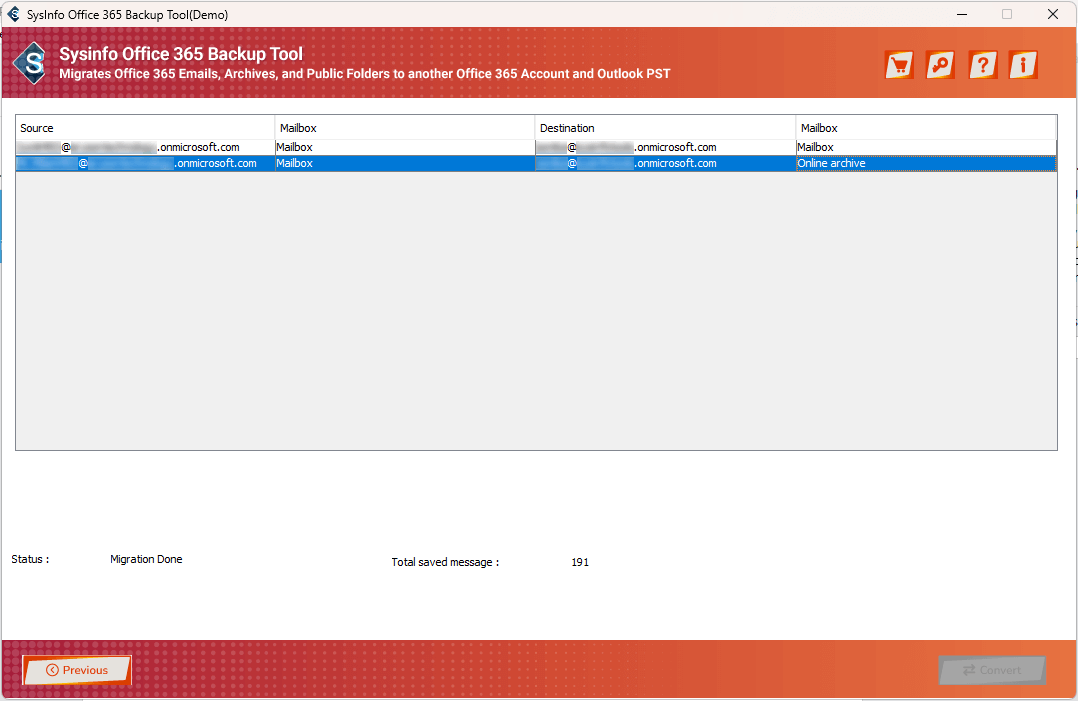The height and width of the screenshot is (701, 1078).
Task: Click the Migration Done status text
Action: [x=146, y=559]
